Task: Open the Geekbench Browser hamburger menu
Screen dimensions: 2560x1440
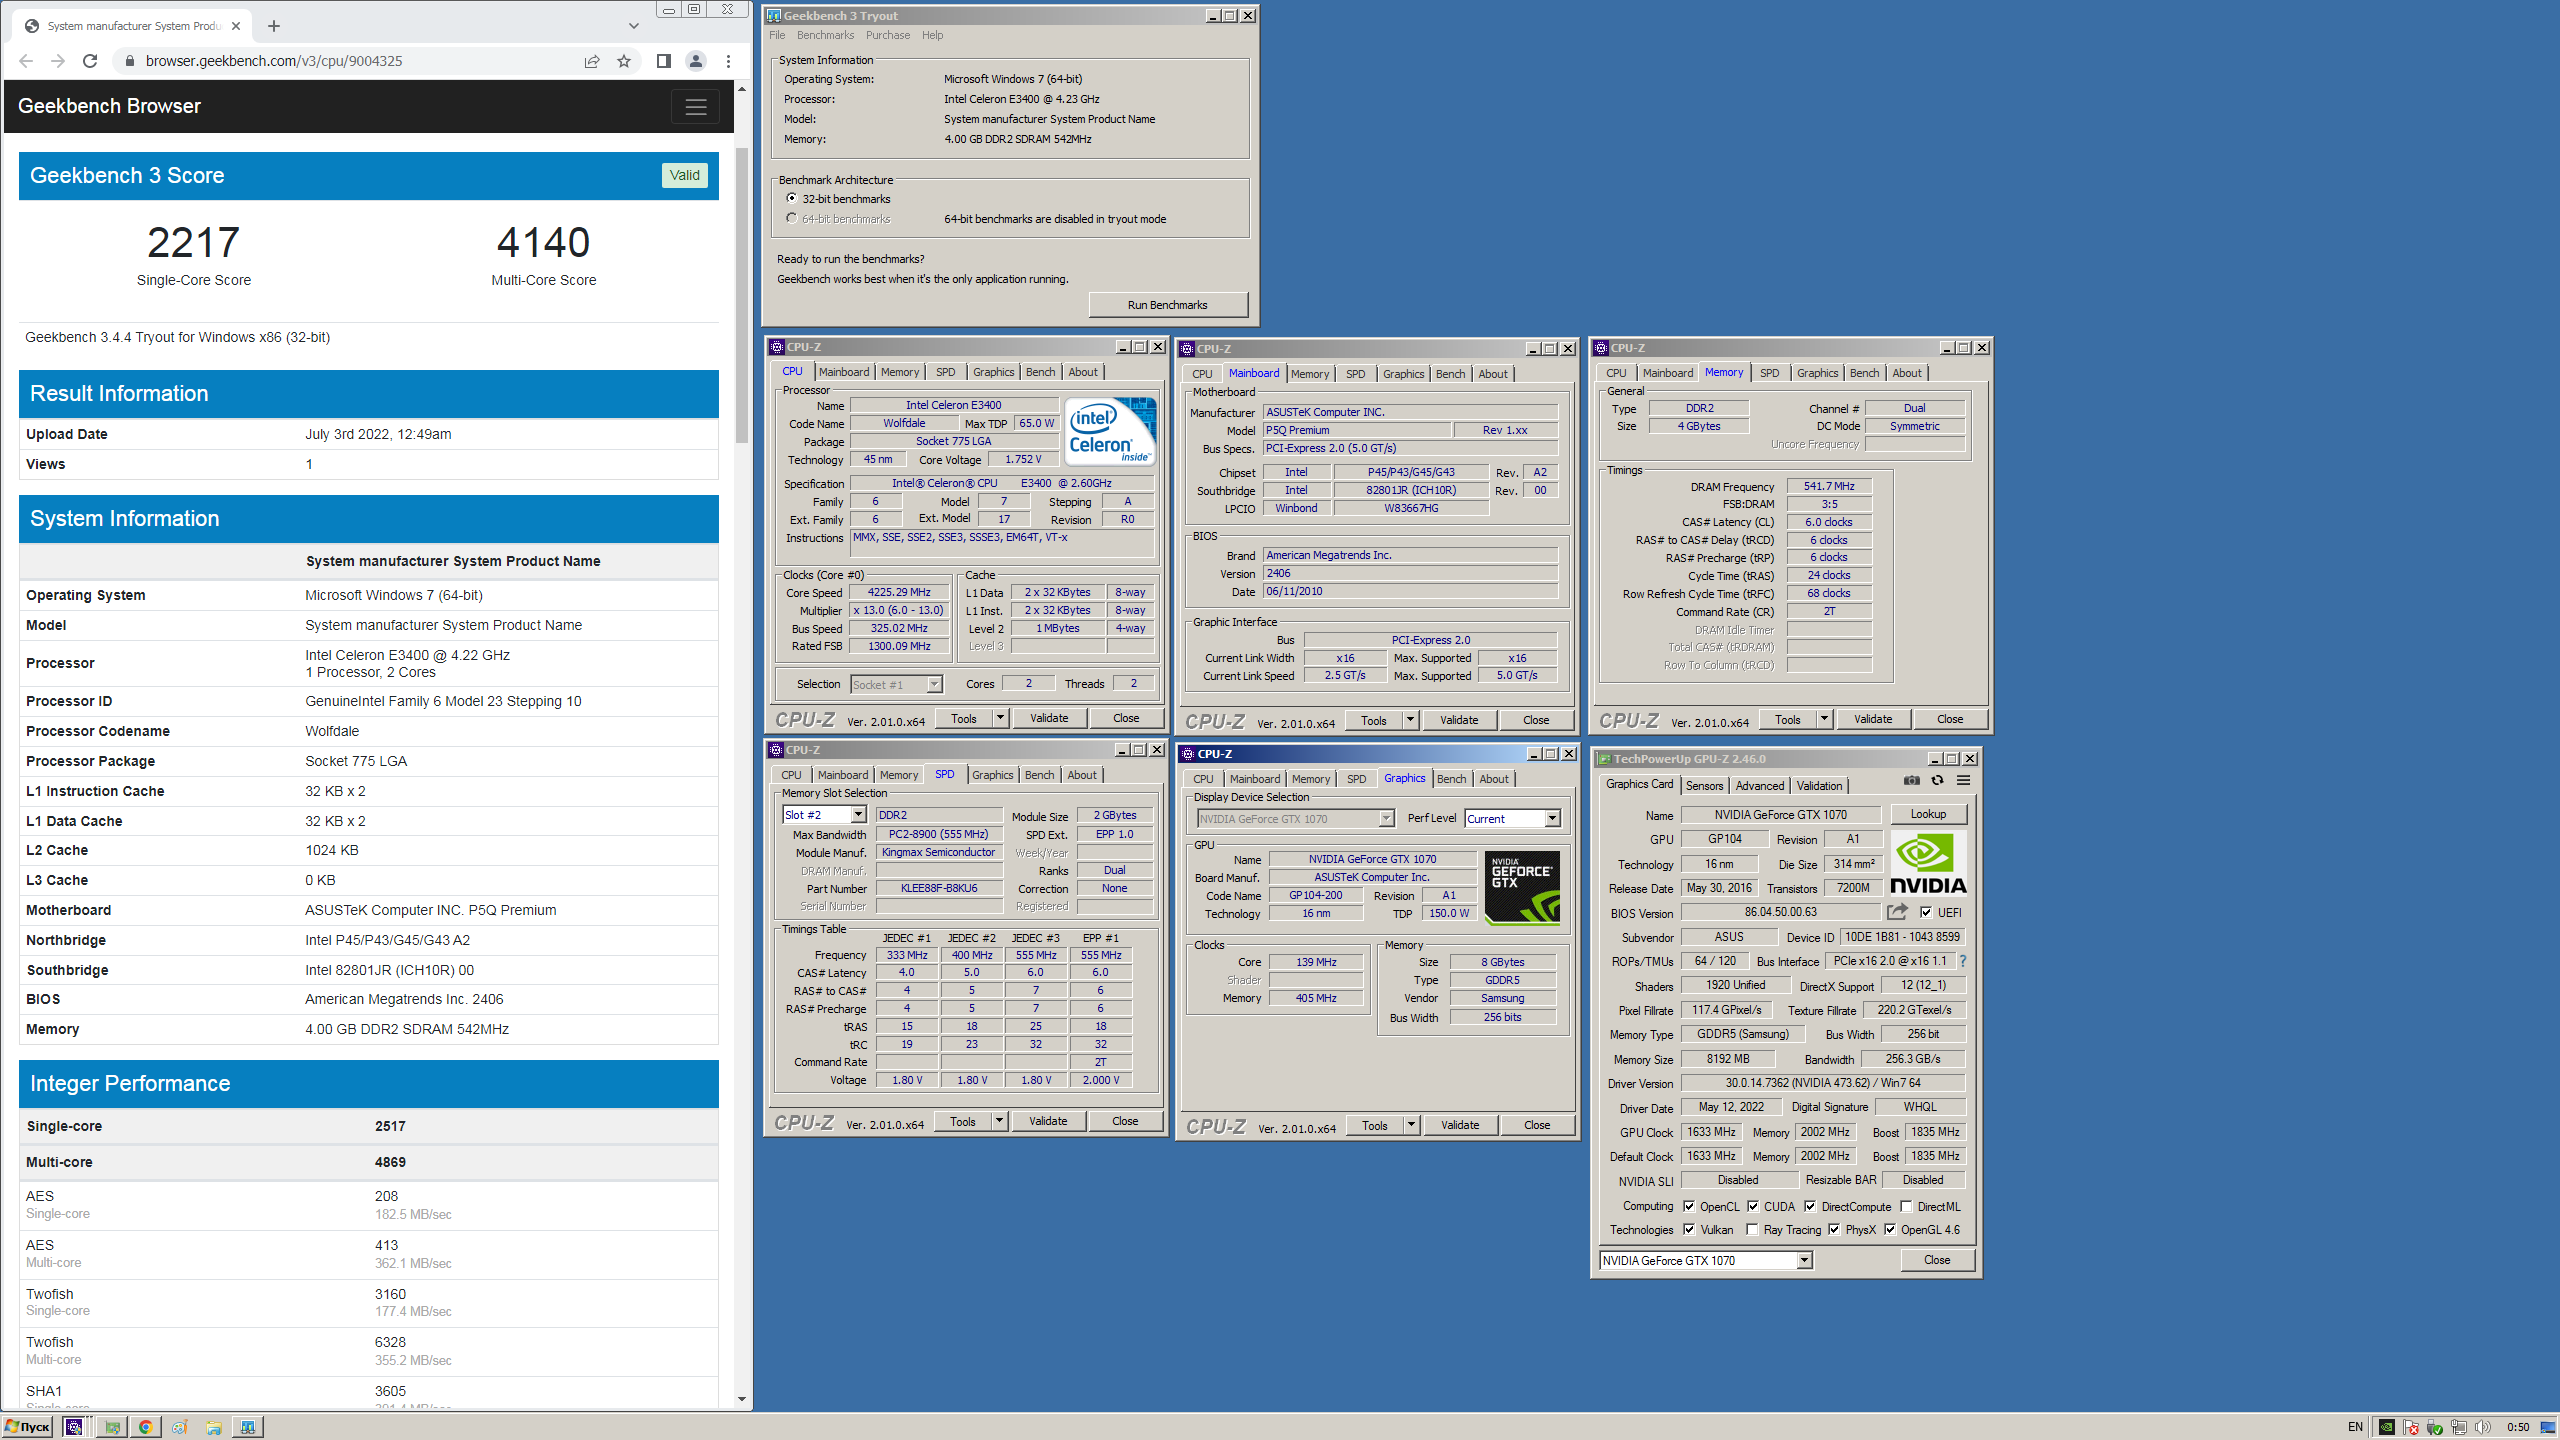Action: coord(695,106)
